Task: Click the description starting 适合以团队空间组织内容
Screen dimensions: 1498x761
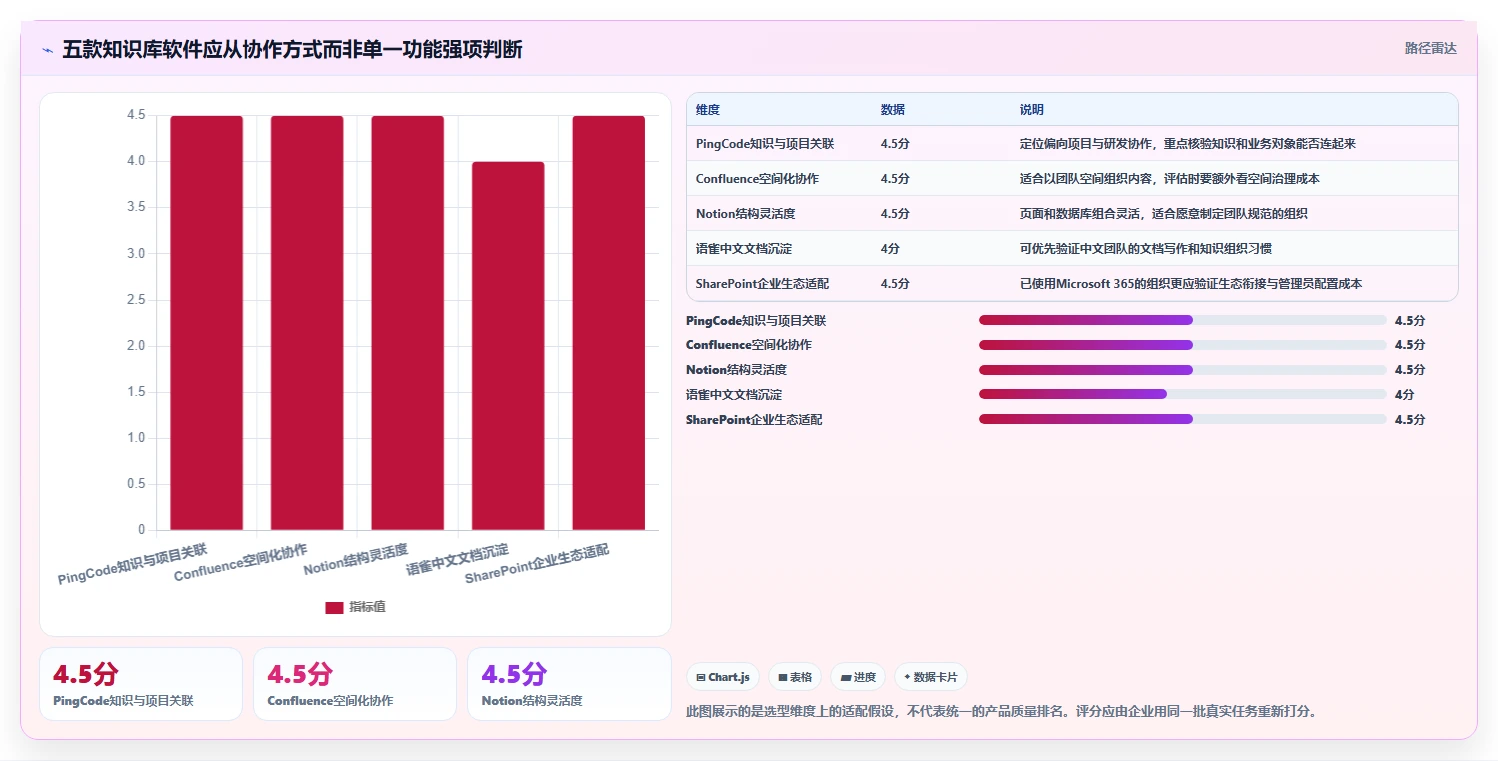Action: [x=1170, y=179]
